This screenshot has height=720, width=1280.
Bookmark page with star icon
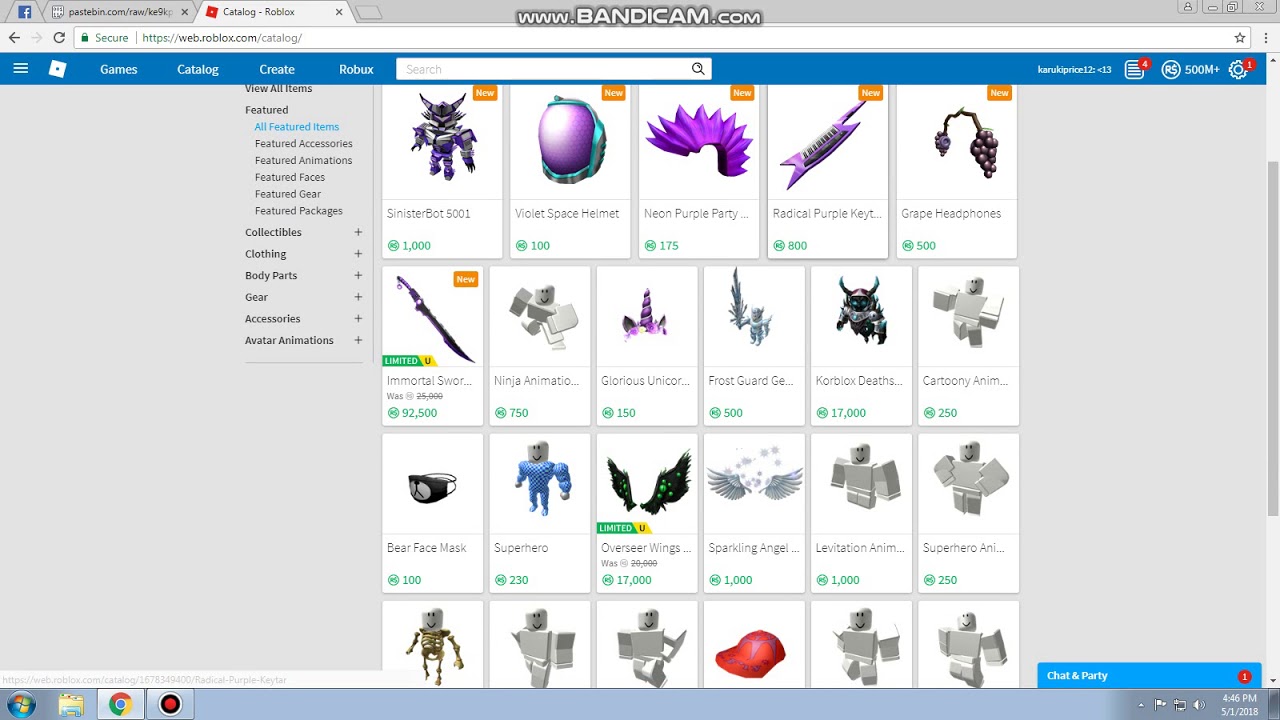1240,38
